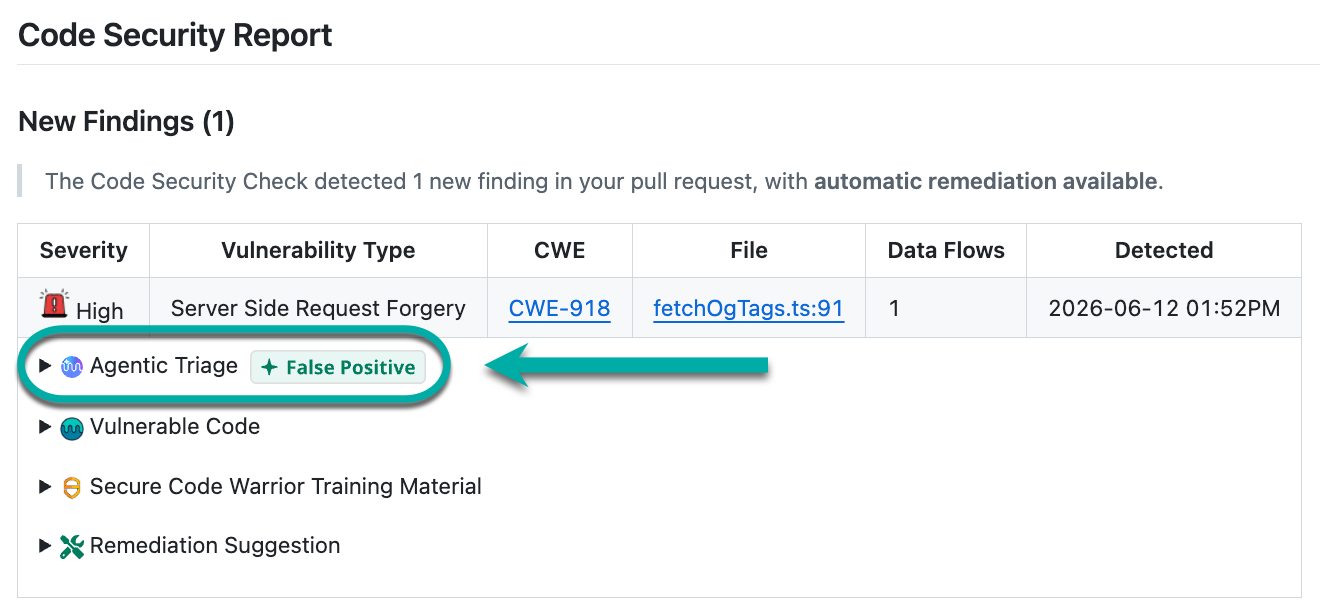This screenshot has height=614, width=1320.
Task: Click the Data Flows column header
Action: [946, 250]
